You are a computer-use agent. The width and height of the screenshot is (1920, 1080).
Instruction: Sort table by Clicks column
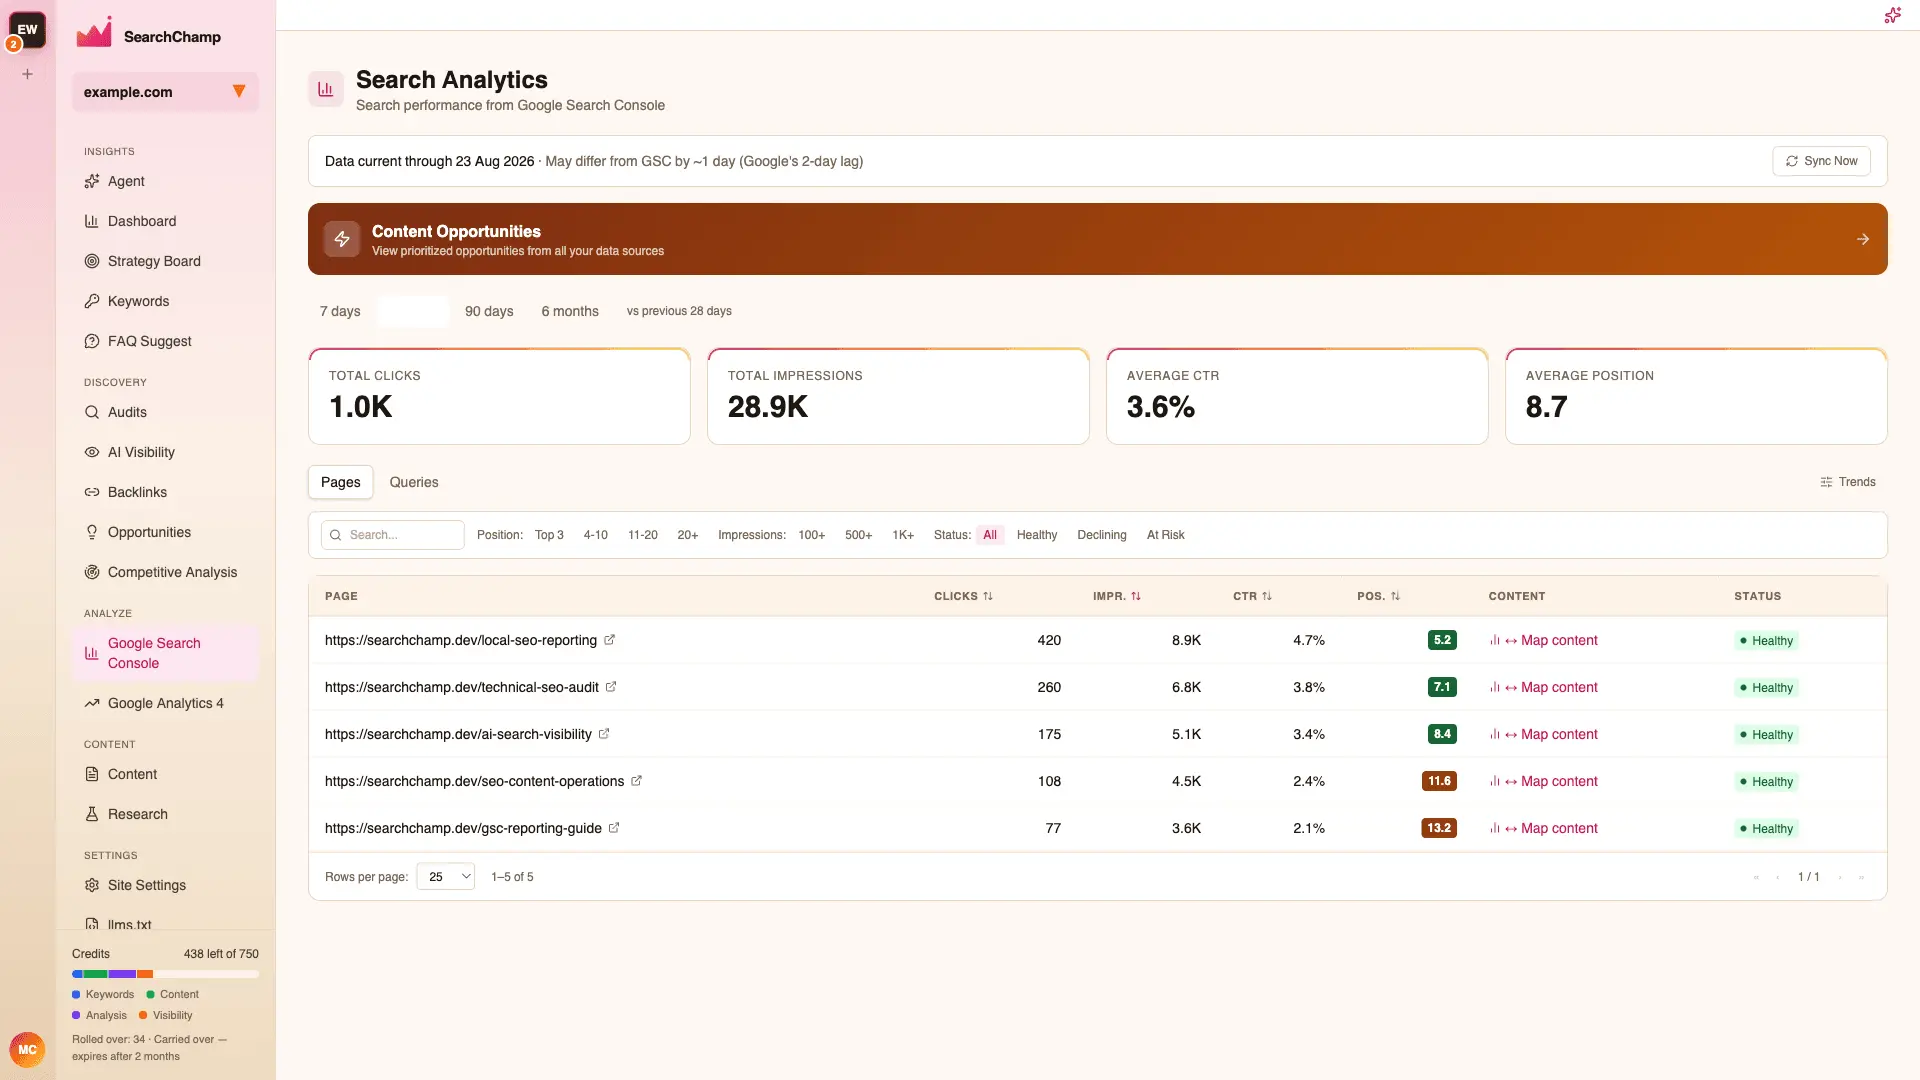click(964, 596)
